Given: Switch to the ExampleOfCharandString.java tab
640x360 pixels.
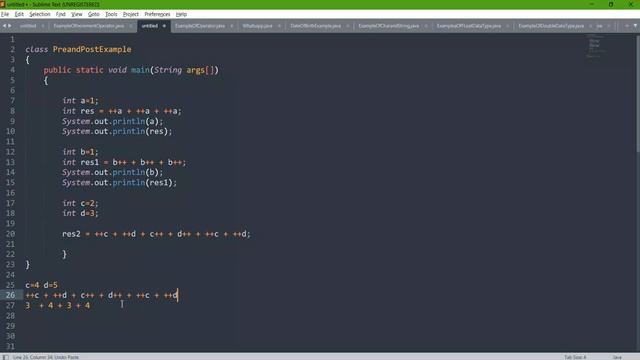Looking at the screenshot, I should click(389, 26).
